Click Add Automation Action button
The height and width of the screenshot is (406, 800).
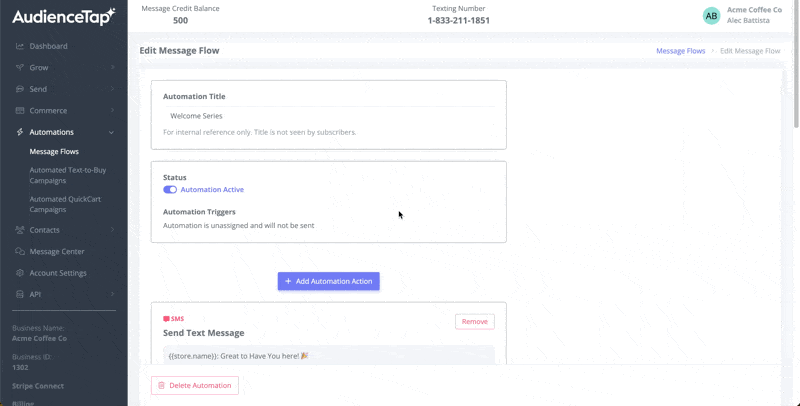[x=329, y=281]
